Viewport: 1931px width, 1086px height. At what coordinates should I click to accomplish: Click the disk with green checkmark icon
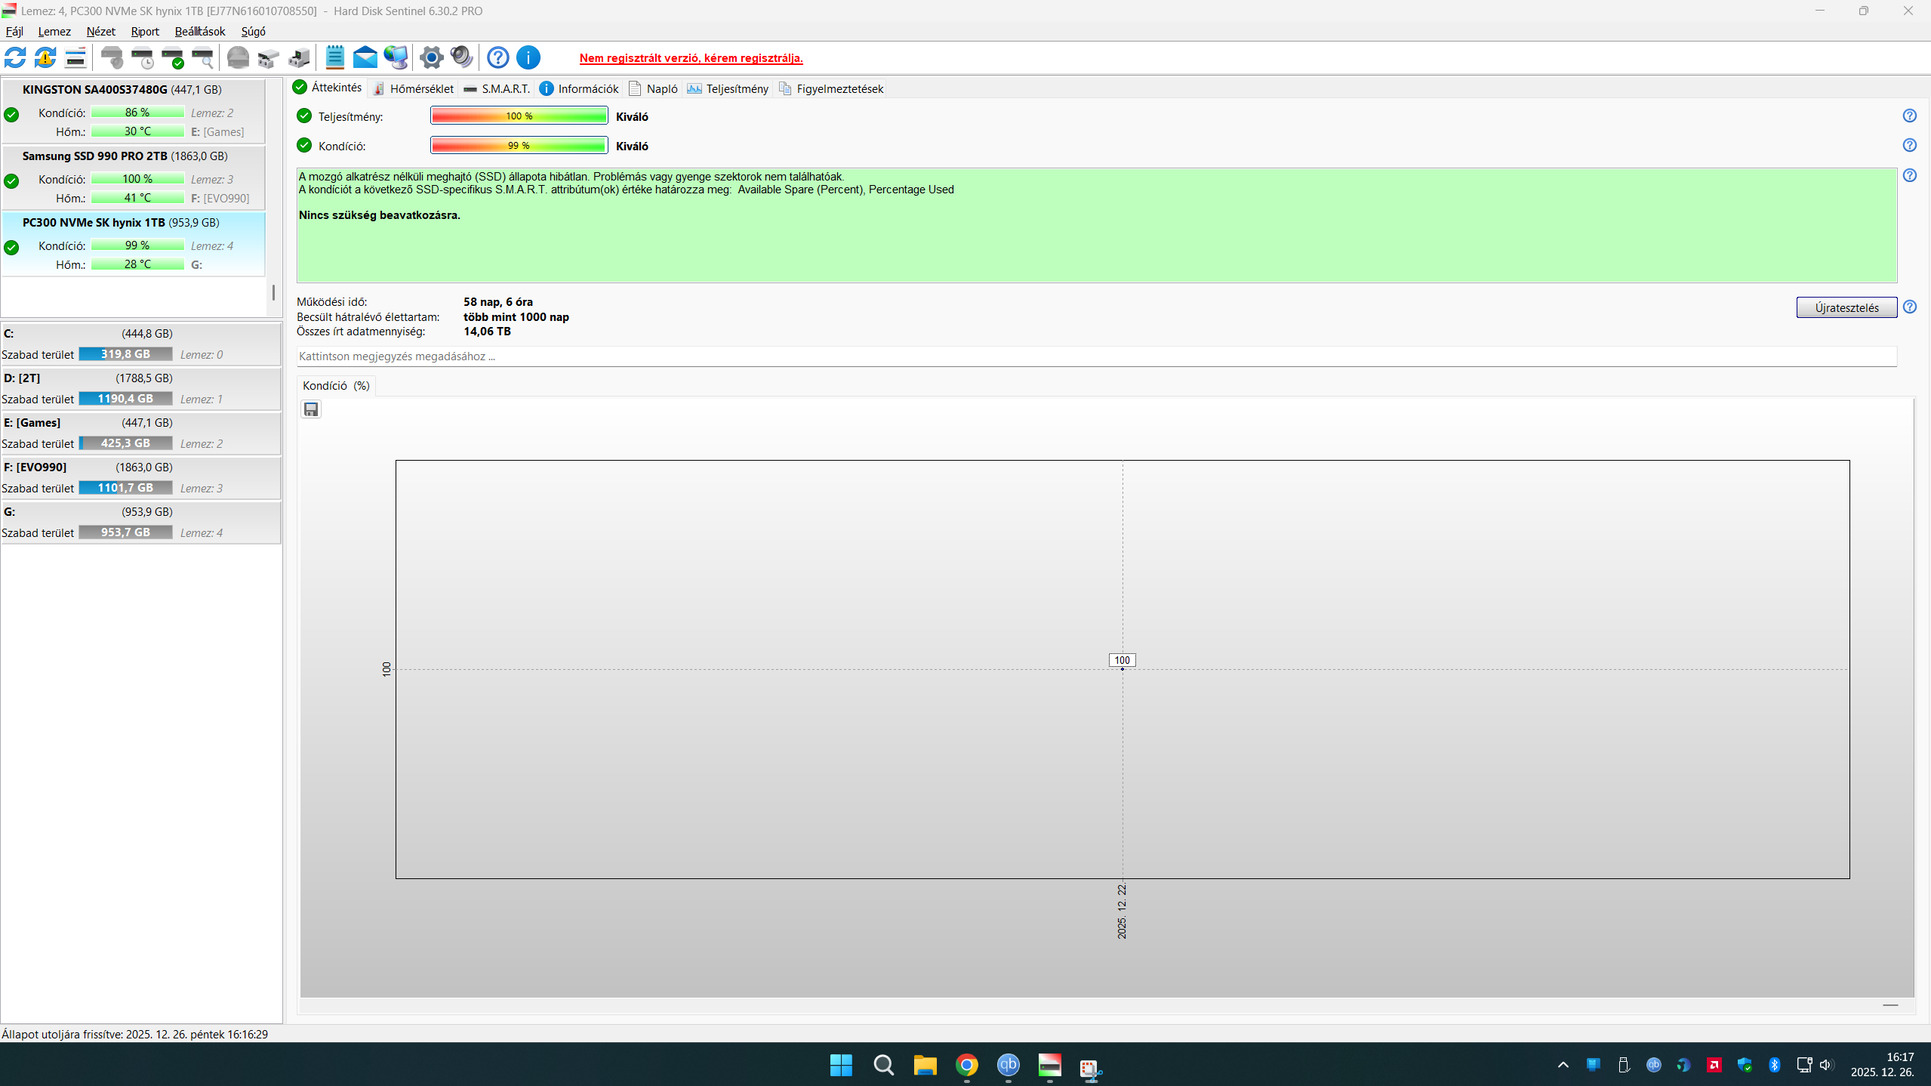[173, 58]
